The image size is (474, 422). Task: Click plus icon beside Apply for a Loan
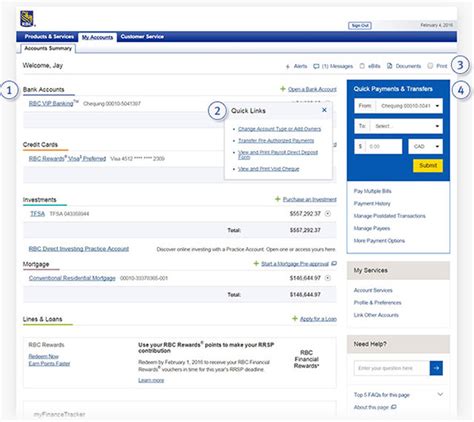[295, 319]
